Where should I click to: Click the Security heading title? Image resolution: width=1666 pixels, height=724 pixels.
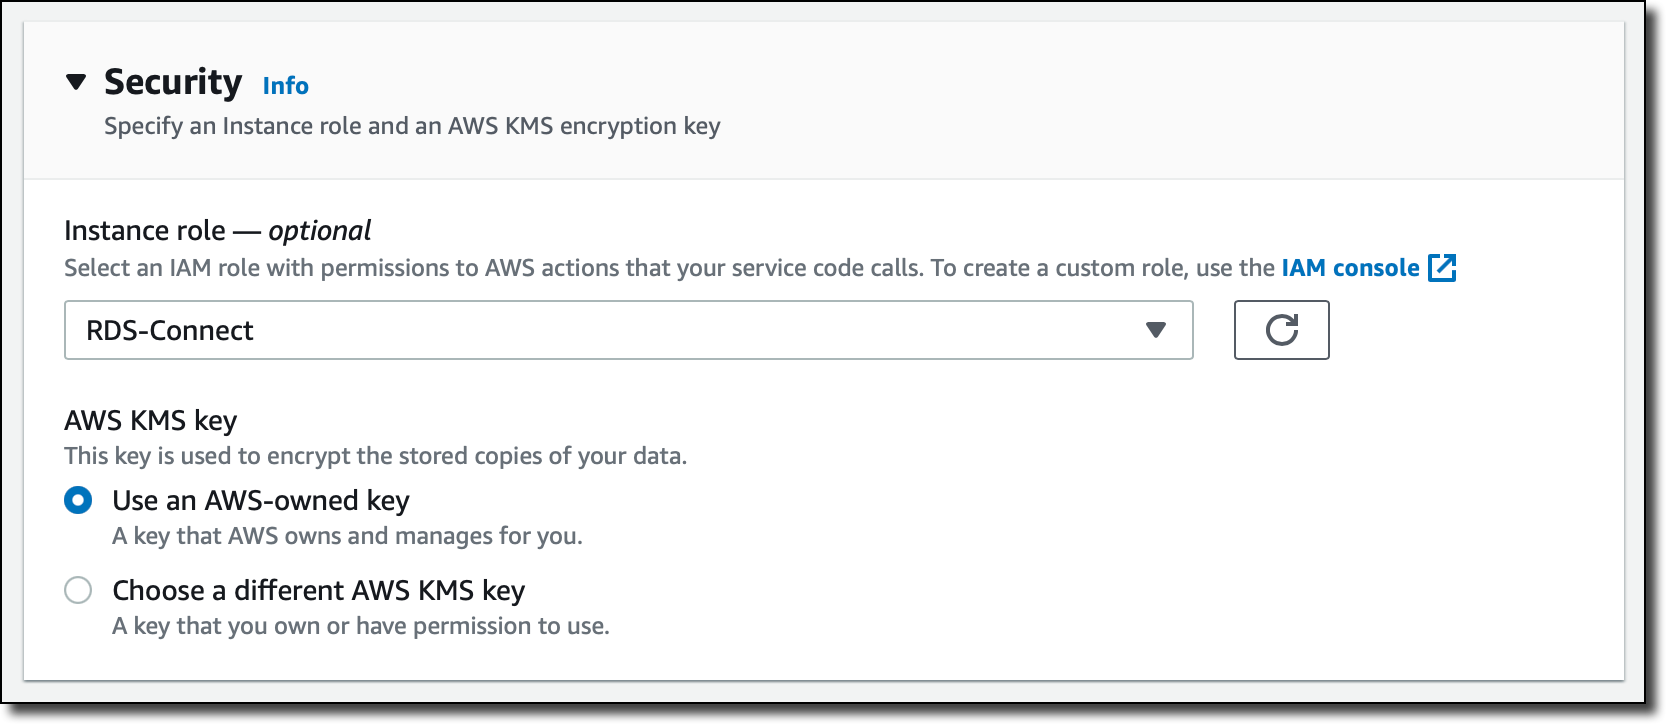tap(173, 82)
